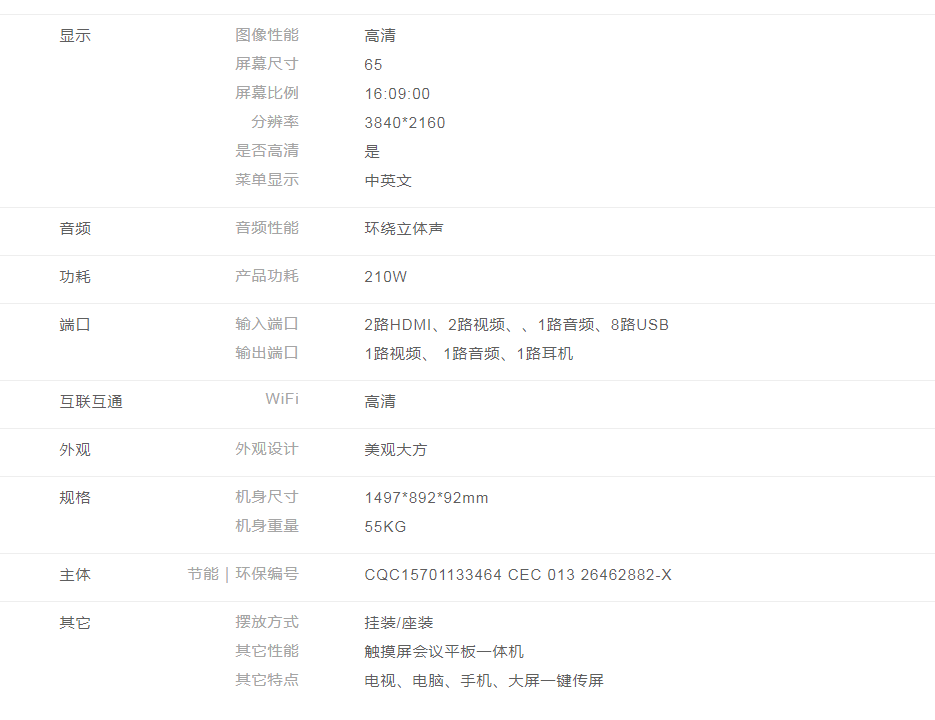The width and height of the screenshot is (935, 720).
Task: Click the 端口 section heading
Action: pos(75,325)
